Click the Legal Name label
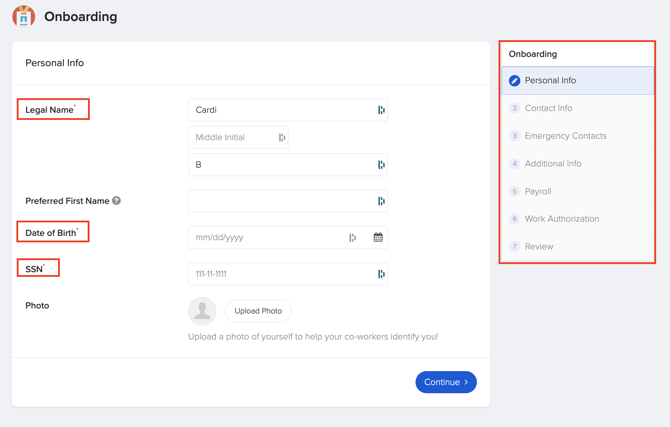Viewport: 670px width, 427px height. pos(50,110)
